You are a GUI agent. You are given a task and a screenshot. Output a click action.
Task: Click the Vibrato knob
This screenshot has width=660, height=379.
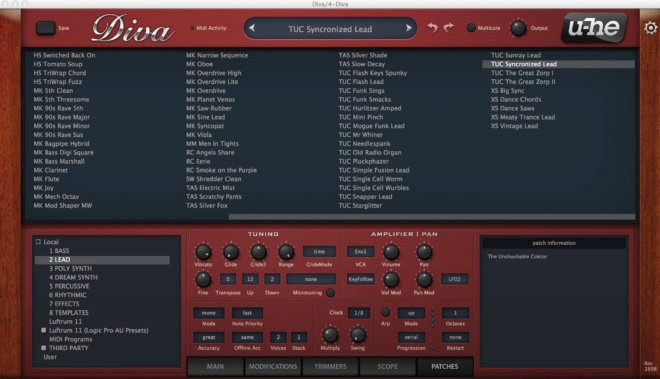204,252
